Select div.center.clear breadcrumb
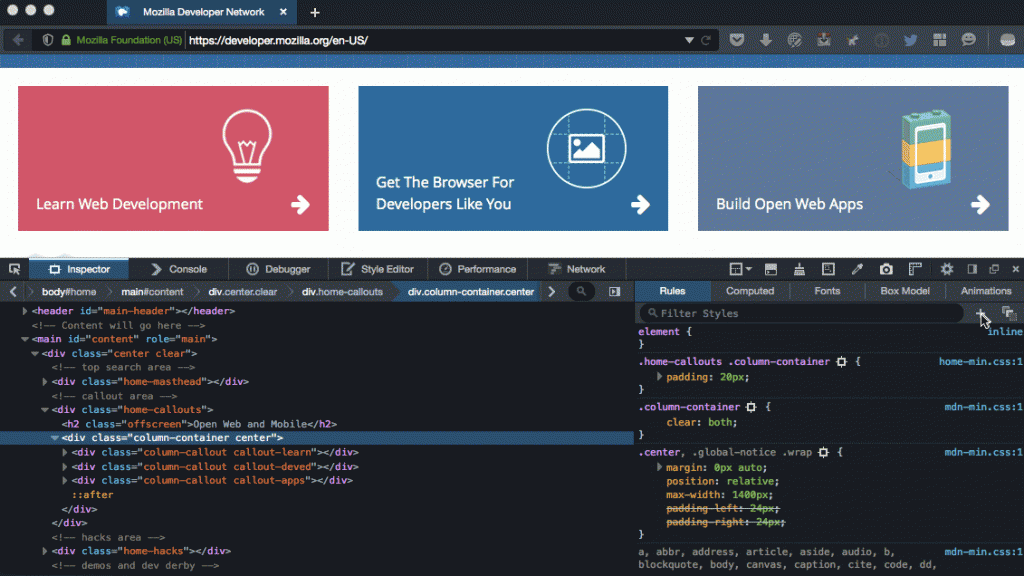This screenshot has width=1024, height=576. [x=242, y=292]
